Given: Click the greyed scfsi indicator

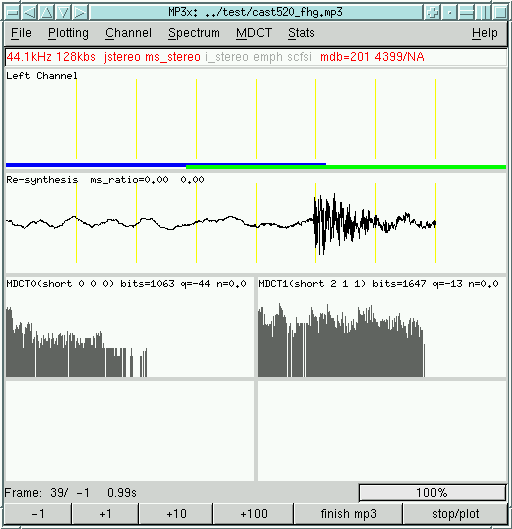Looking at the screenshot, I should 300,57.
